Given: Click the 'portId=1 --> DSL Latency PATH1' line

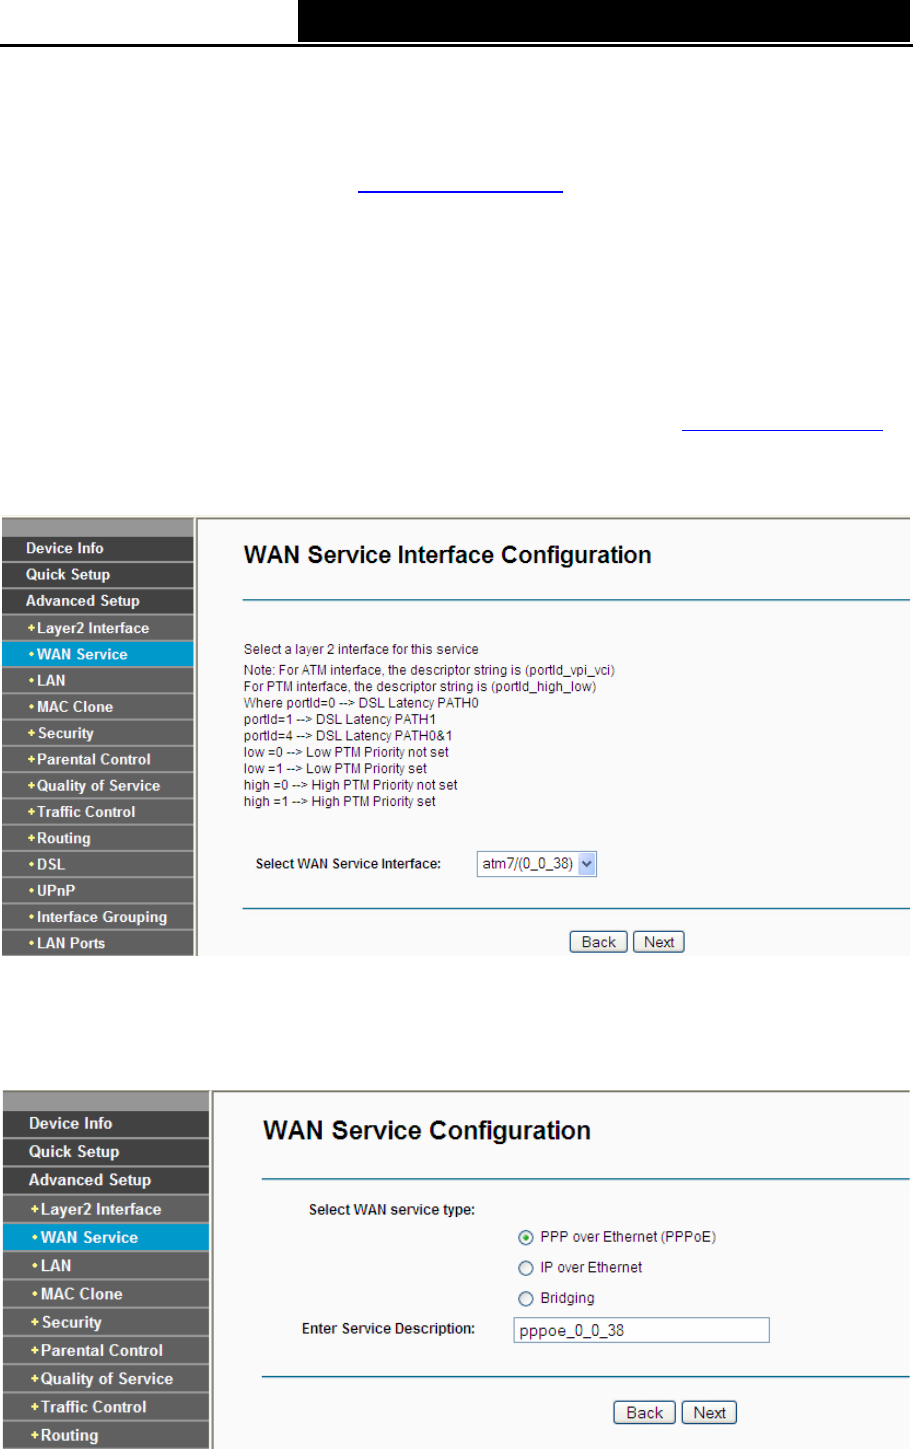Looking at the screenshot, I should (x=340, y=719).
